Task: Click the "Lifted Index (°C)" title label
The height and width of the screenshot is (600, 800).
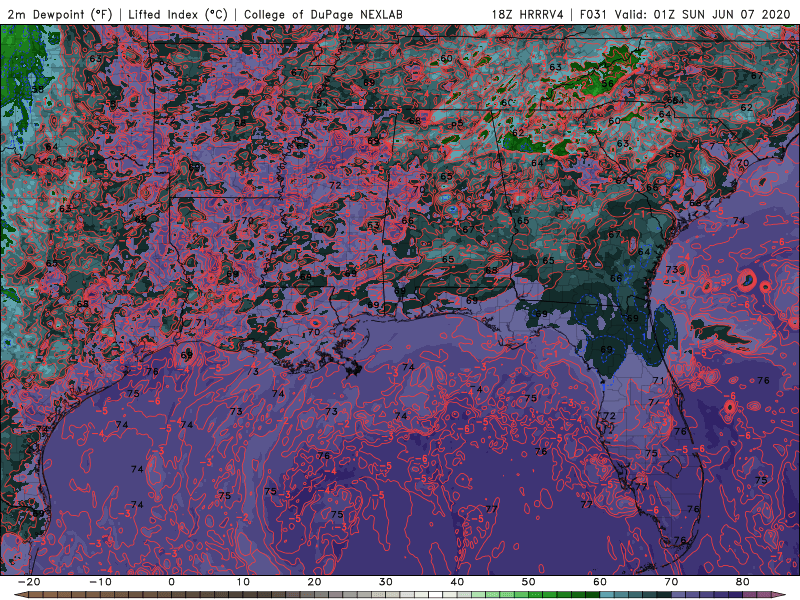Action: pos(178,14)
